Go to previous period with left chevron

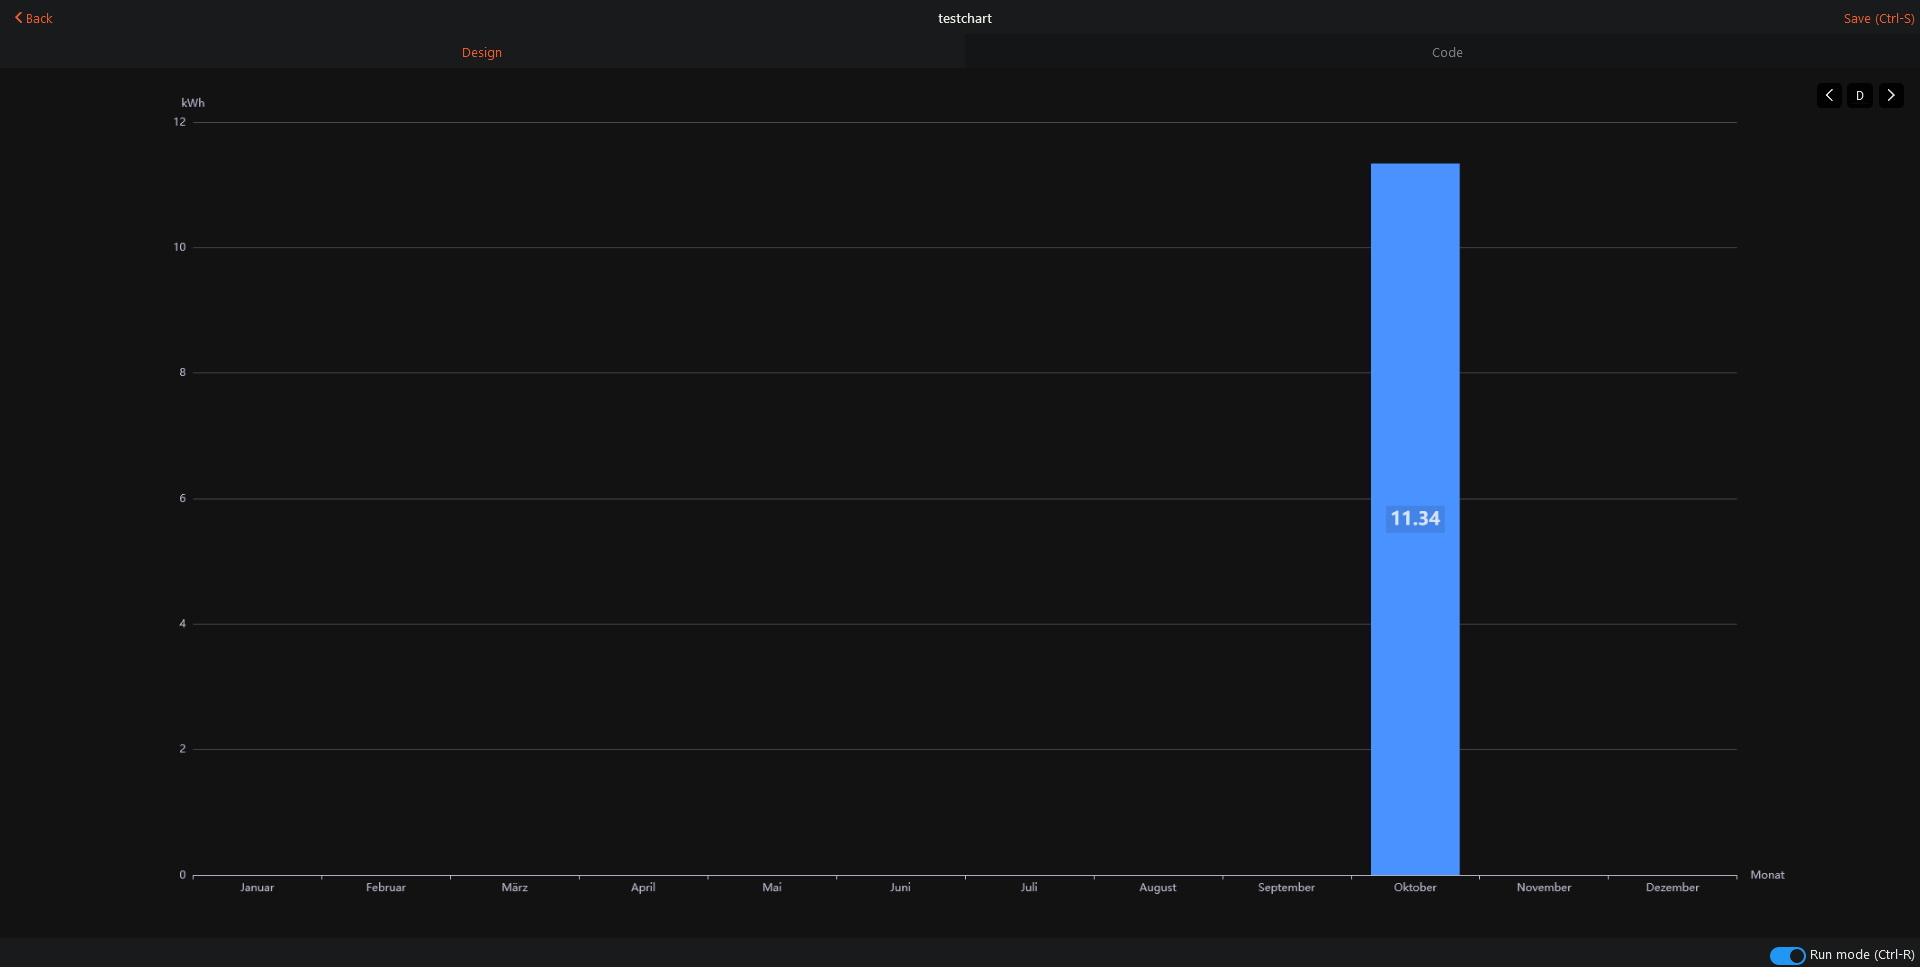pyautogui.click(x=1829, y=95)
